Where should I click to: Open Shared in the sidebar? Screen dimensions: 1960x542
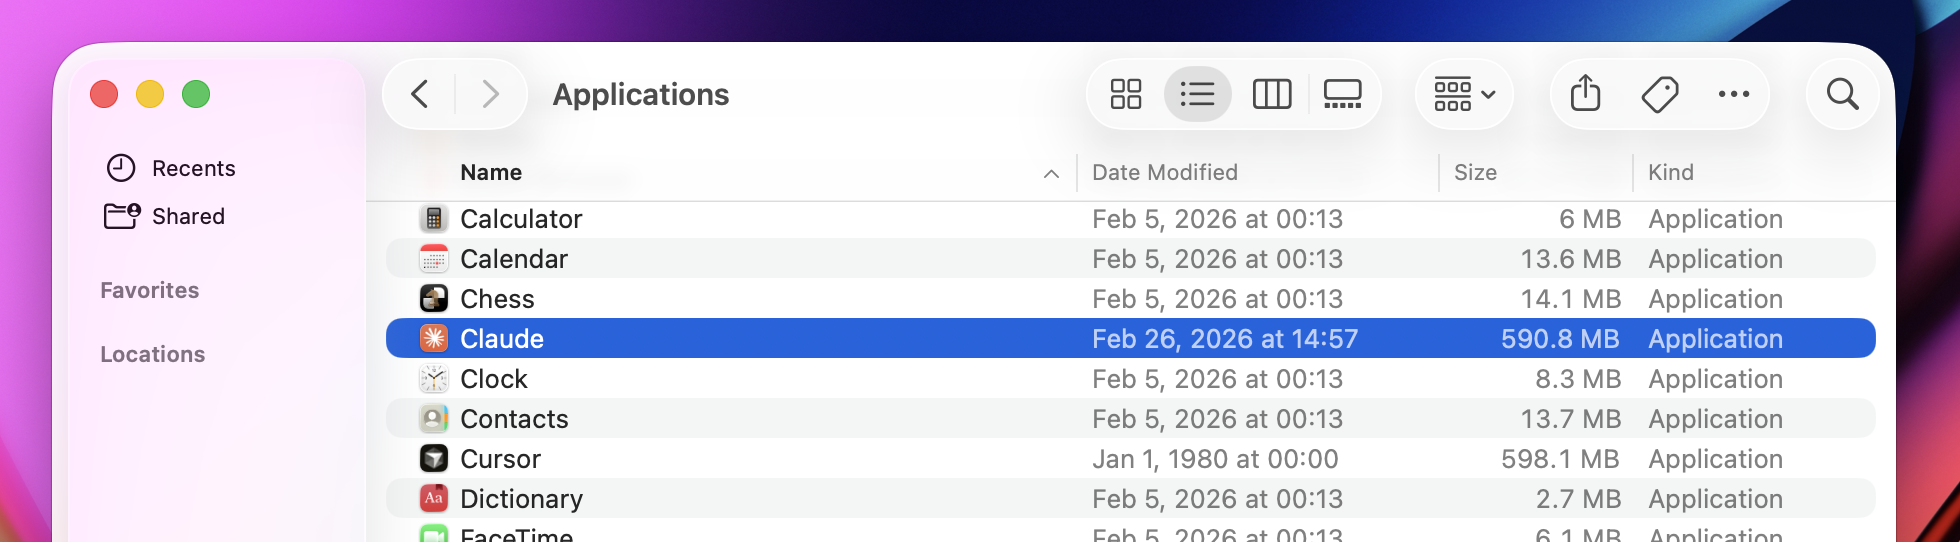188,216
